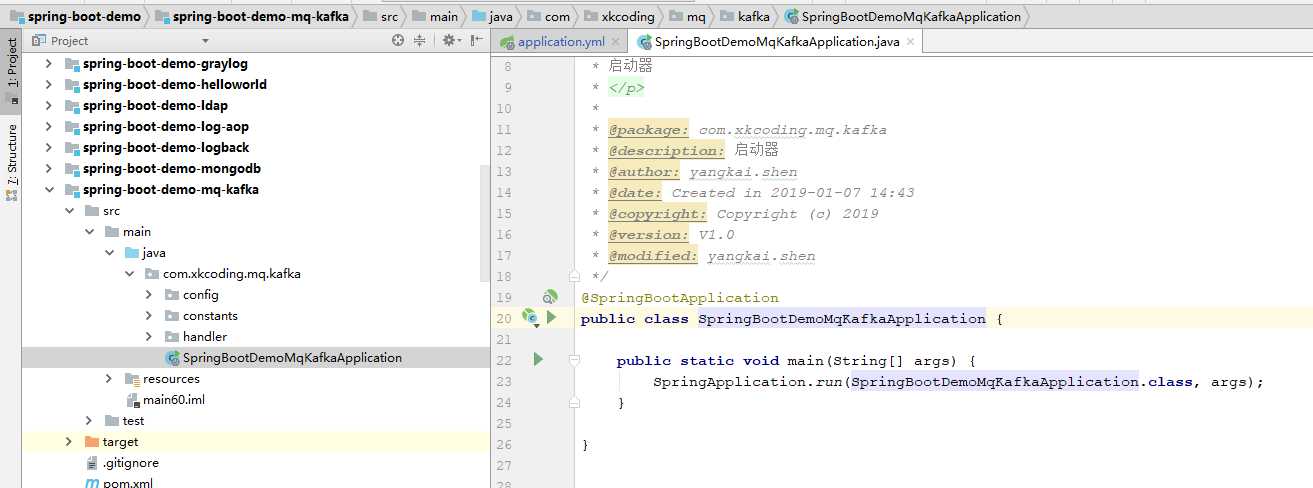Screen dimensions: 1313x488
Task: Click the Spring bean gutter icon on line 20
Action: 530,317
